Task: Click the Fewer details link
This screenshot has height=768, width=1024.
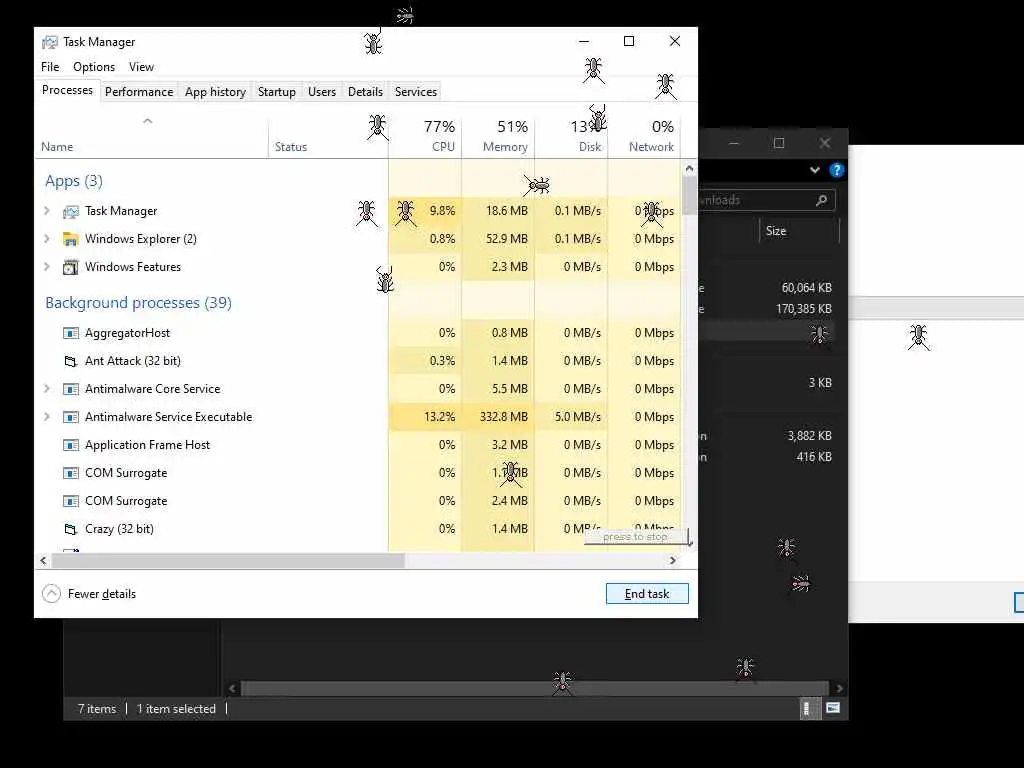Action: click(102, 594)
